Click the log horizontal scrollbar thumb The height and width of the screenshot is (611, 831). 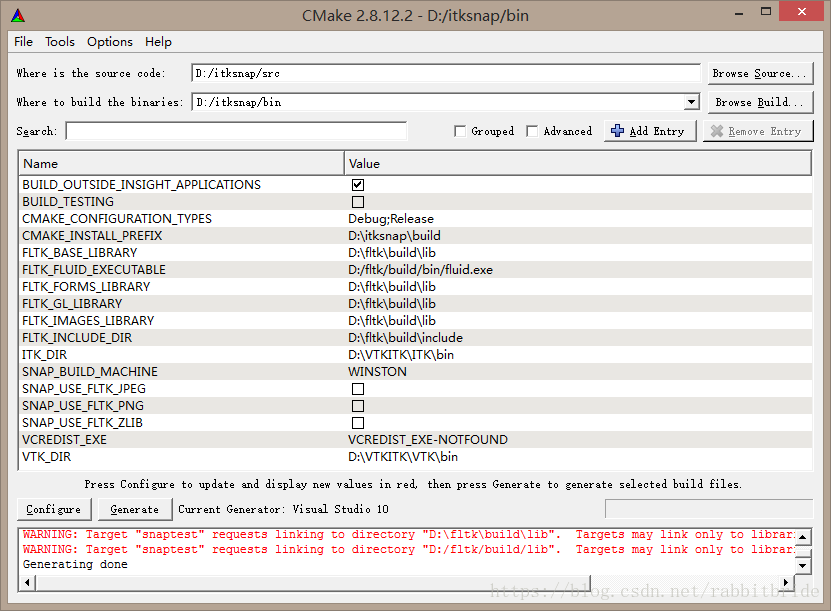click(x=313, y=583)
